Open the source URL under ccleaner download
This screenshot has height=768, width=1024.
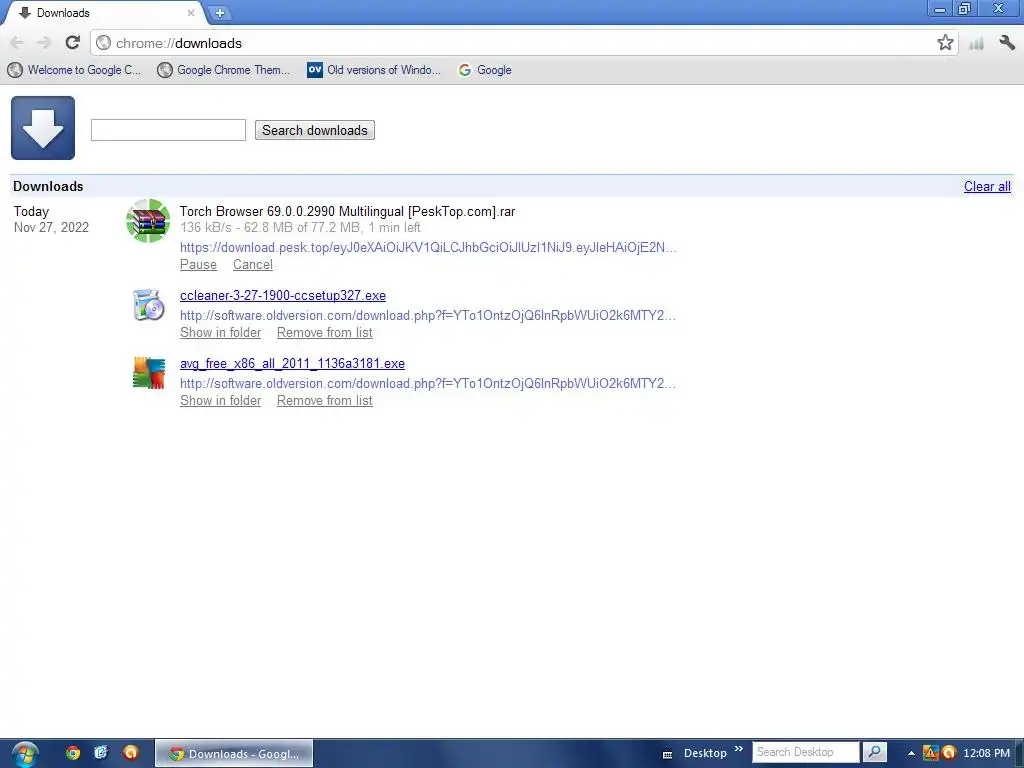click(x=428, y=315)
